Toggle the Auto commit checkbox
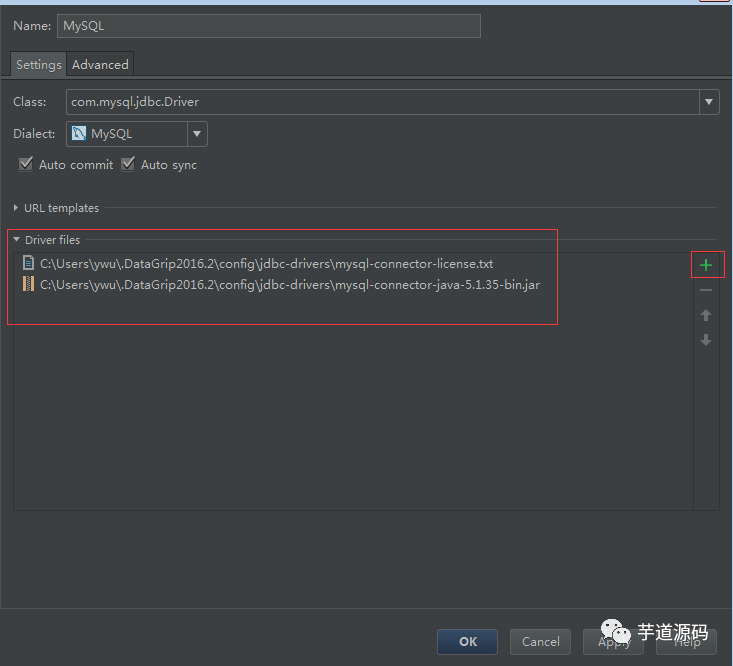 pos(26,164)
